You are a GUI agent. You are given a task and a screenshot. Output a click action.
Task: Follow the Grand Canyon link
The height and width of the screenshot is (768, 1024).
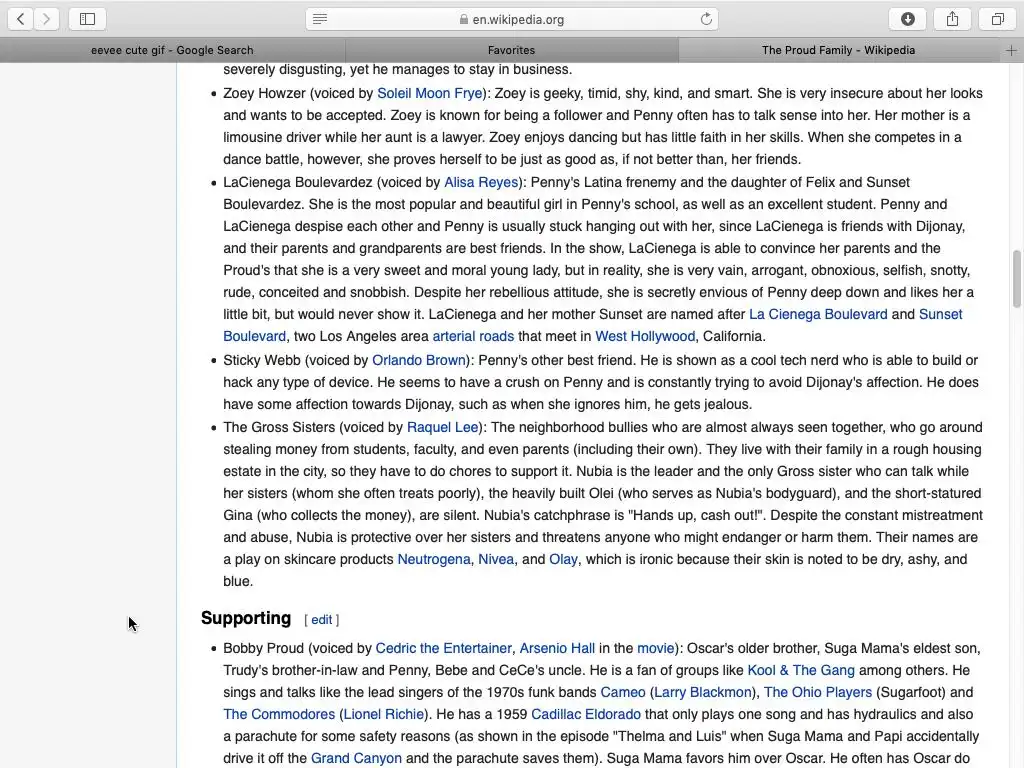tap(356, 759)
